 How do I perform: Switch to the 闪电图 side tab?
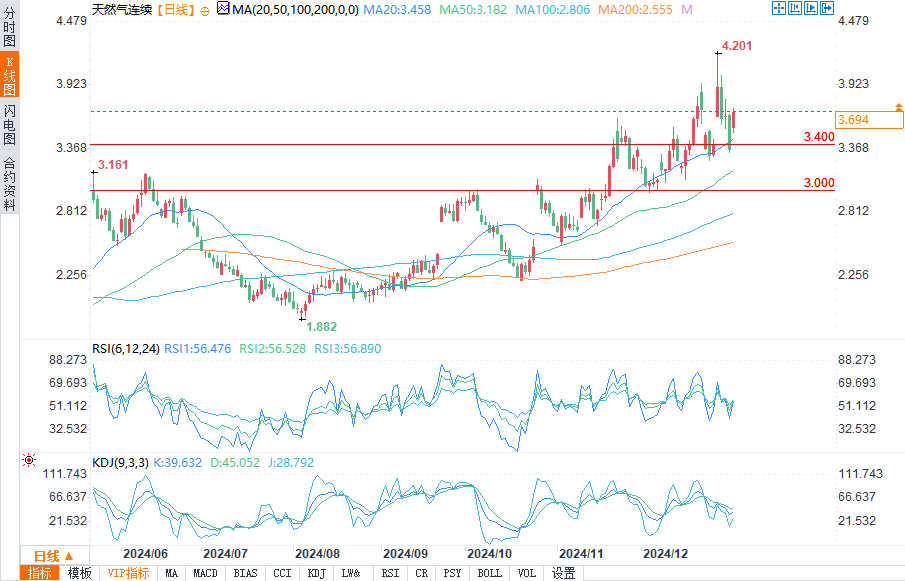(x=9, y=123)
